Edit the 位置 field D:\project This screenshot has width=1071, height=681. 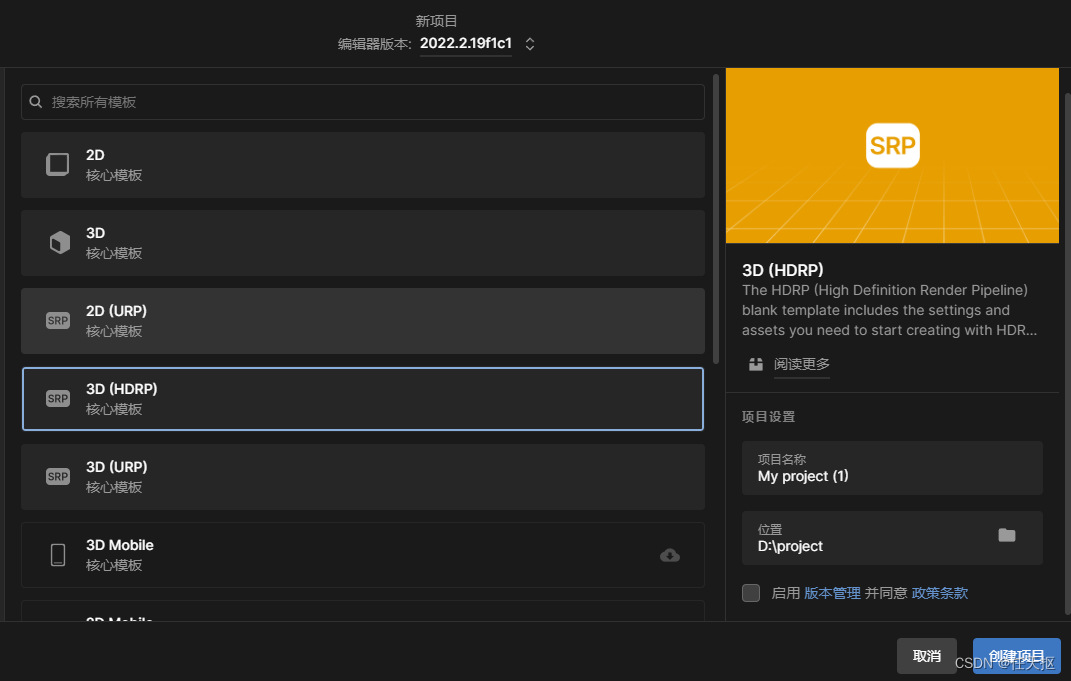coord(892,538)
